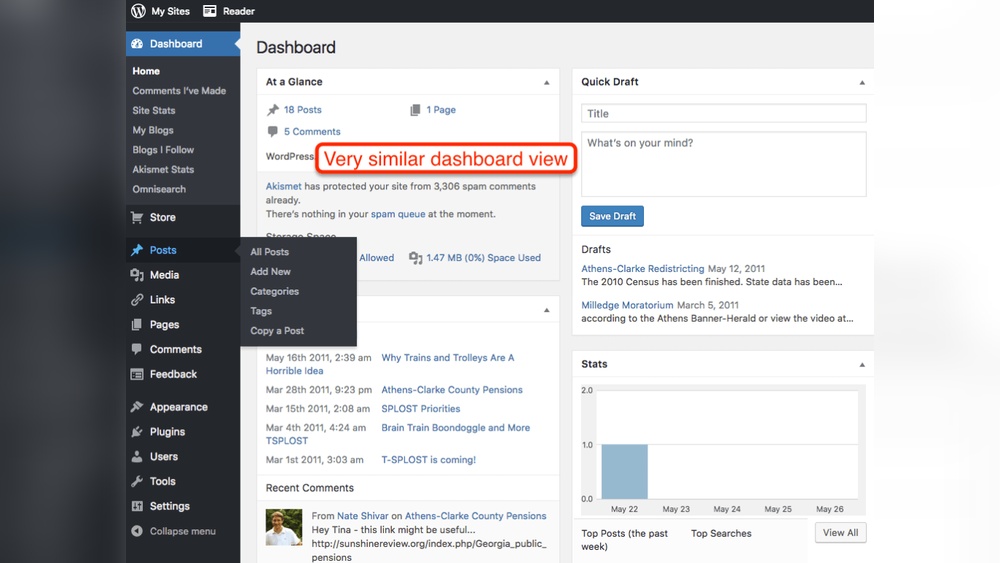Click the What's on your mind text area
Screen dimensions: 1000x563
(724, 165)
